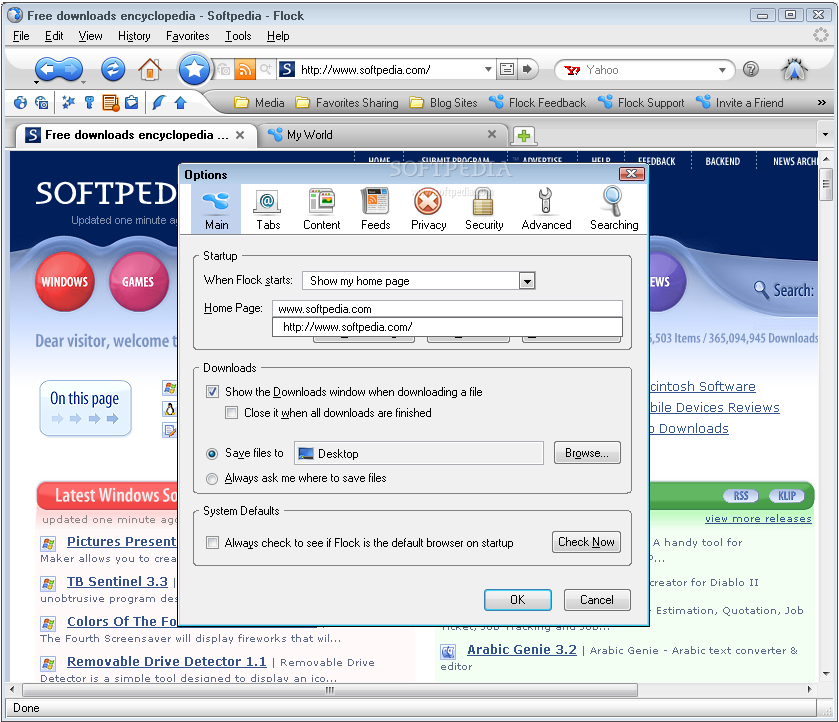
Task: Open the Content options panel
Action: coord(321,209)
